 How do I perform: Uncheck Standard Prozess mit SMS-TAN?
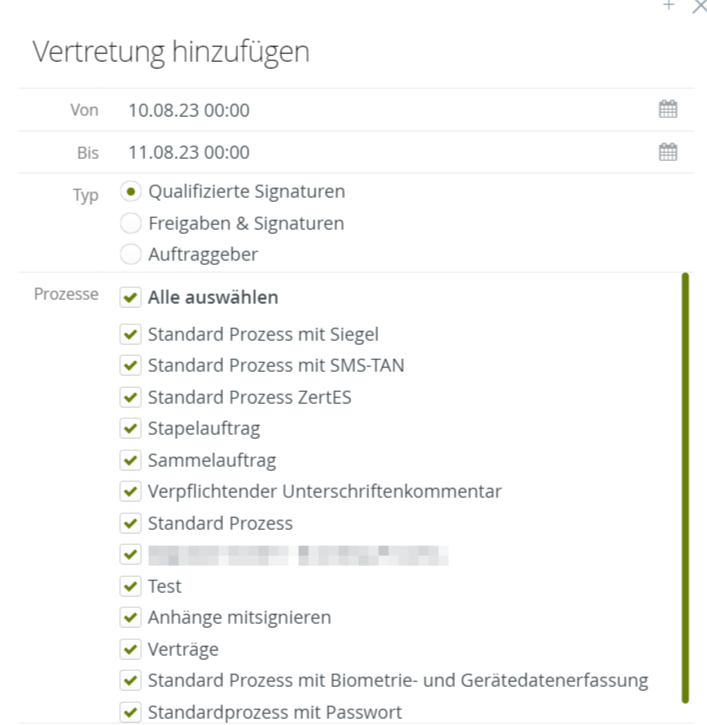coord(129,366)
